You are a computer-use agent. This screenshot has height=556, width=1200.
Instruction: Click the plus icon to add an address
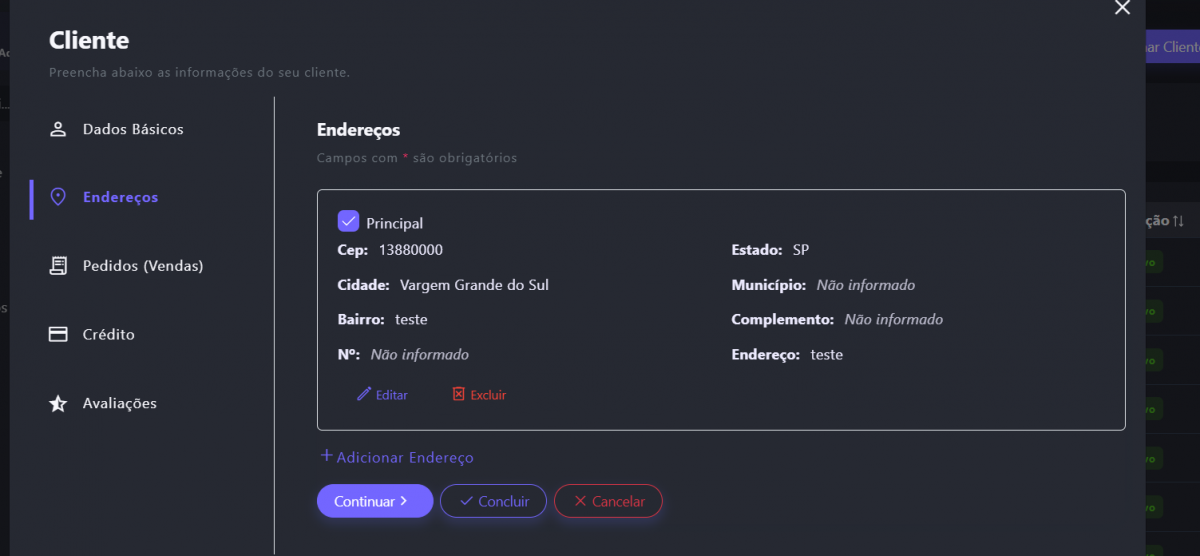pyautogui.click(x=326, y=456)
